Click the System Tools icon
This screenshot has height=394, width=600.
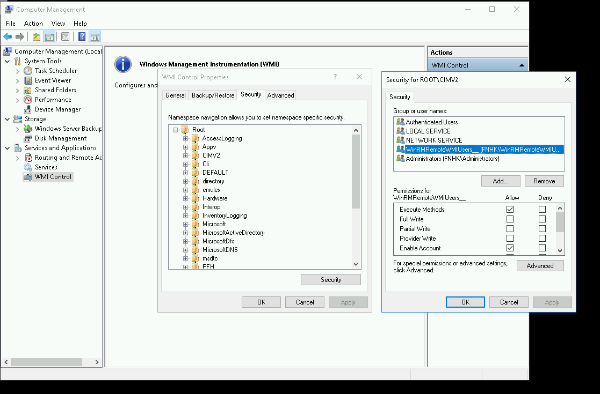(18, 61)
